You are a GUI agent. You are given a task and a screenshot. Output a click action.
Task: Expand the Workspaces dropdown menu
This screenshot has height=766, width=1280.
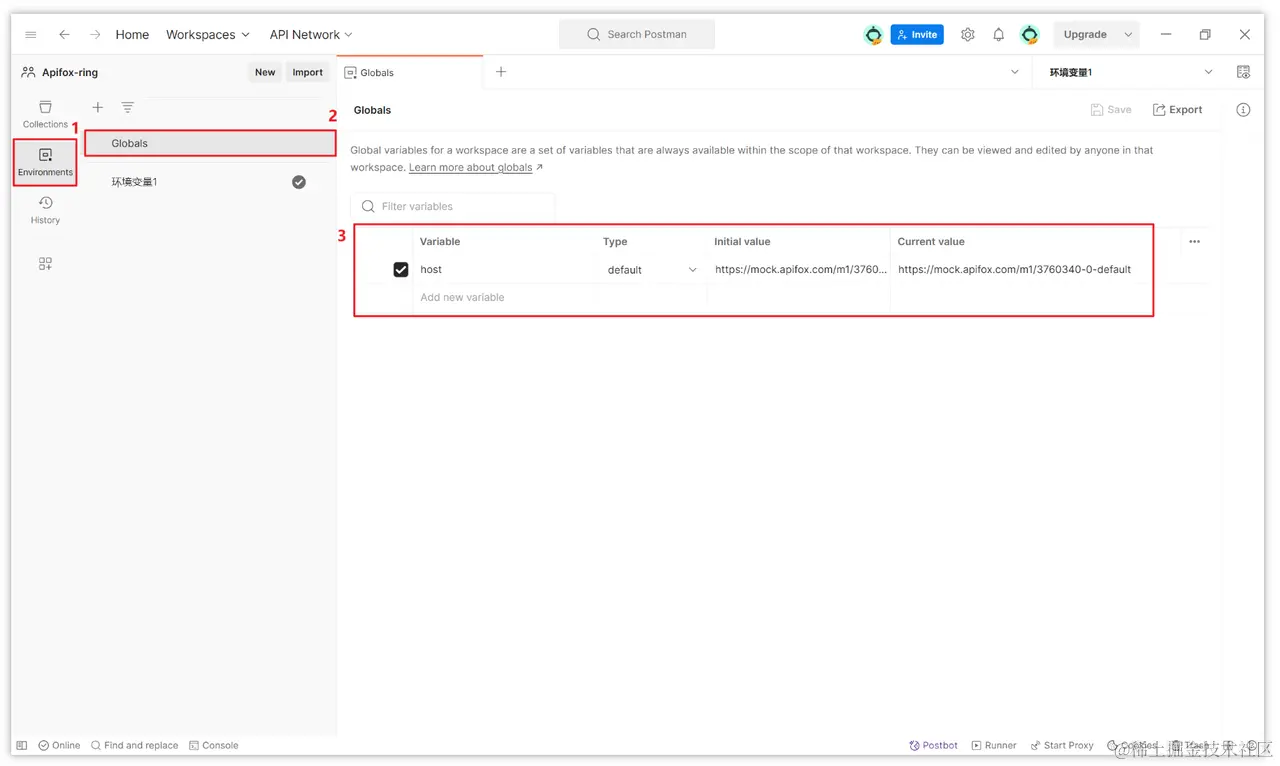pyautogui.click(x=207, y=35)
